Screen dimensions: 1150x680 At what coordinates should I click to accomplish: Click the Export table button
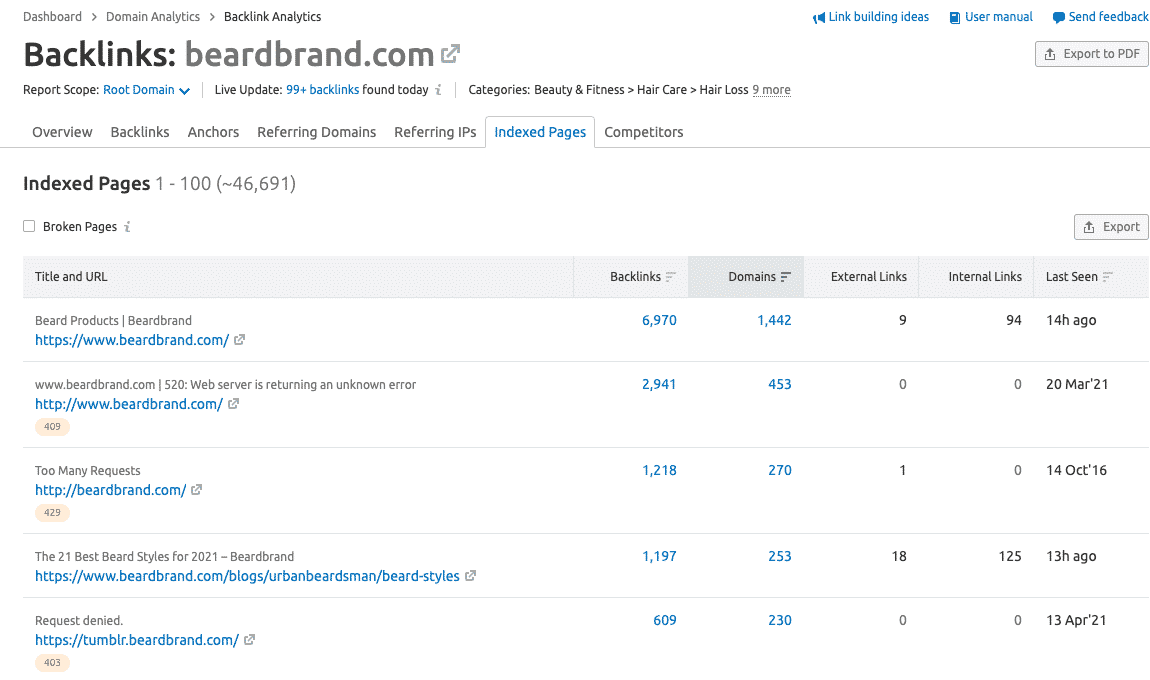click(1111, 227)
